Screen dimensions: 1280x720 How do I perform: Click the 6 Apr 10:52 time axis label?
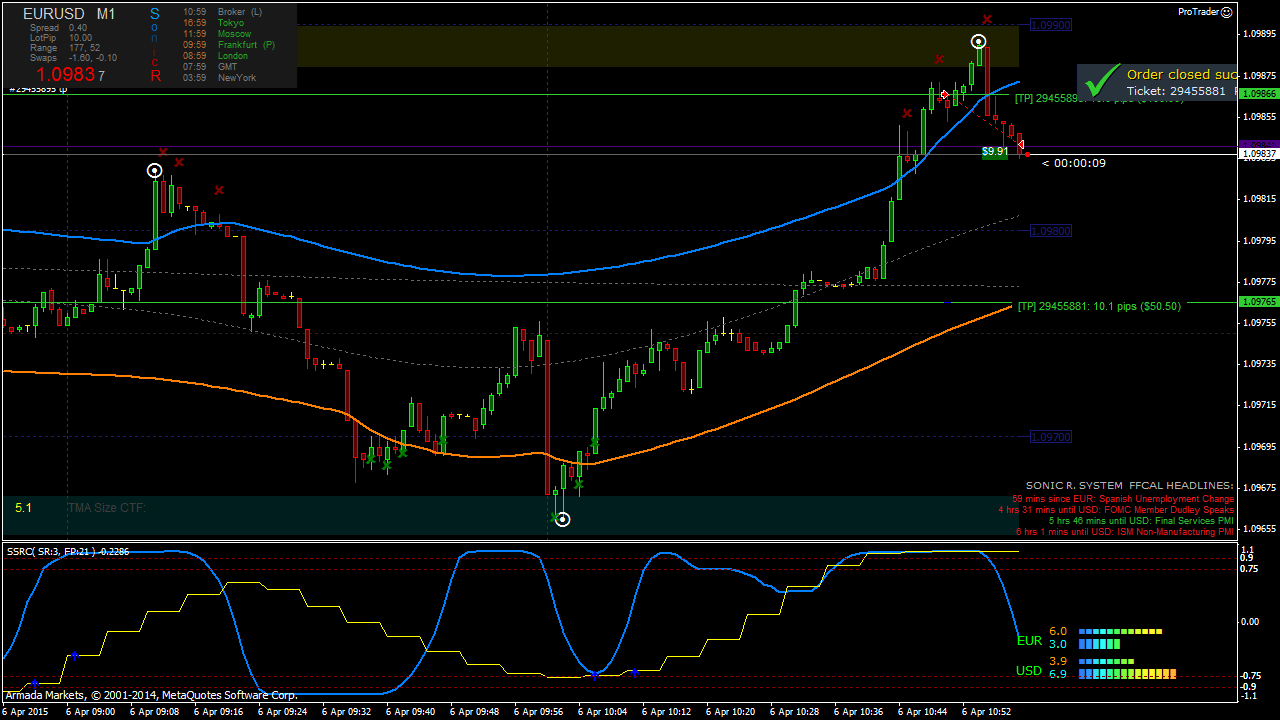coord(987,712)
